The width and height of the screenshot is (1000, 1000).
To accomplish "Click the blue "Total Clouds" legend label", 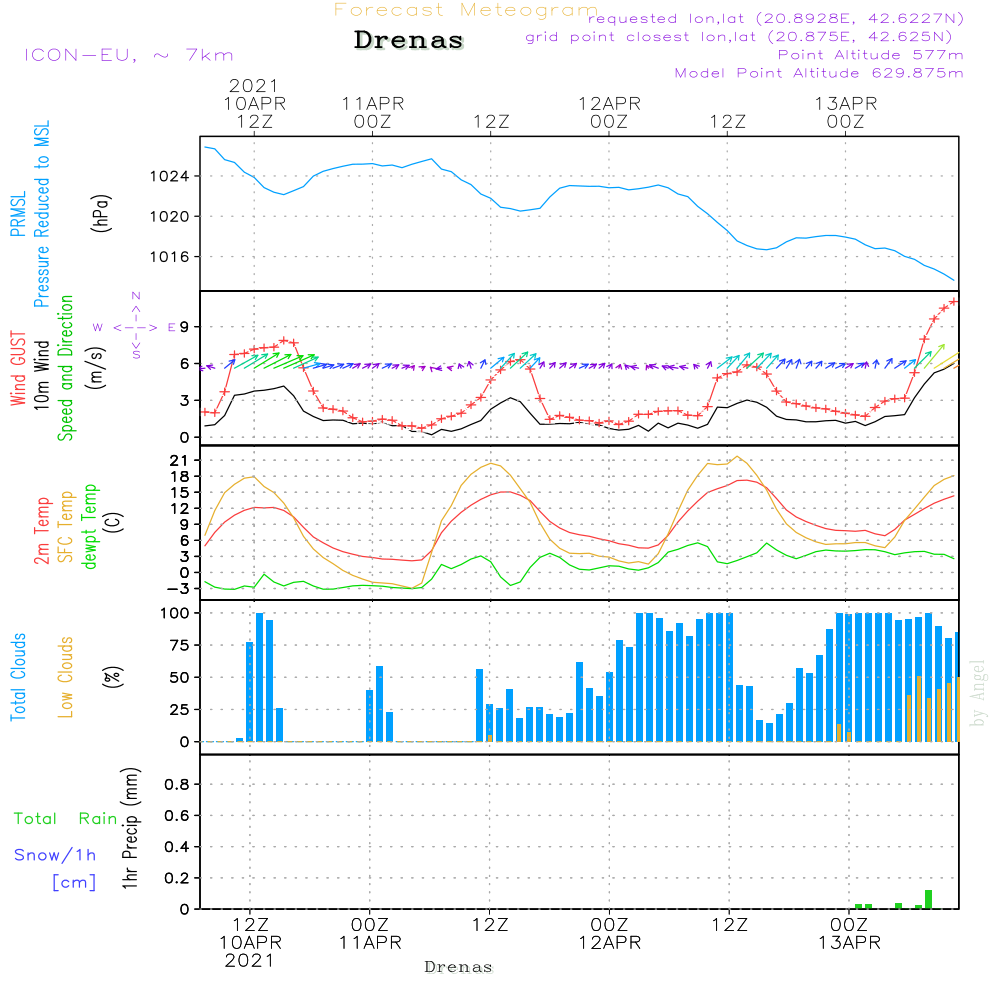I will (x=18, y=677).
